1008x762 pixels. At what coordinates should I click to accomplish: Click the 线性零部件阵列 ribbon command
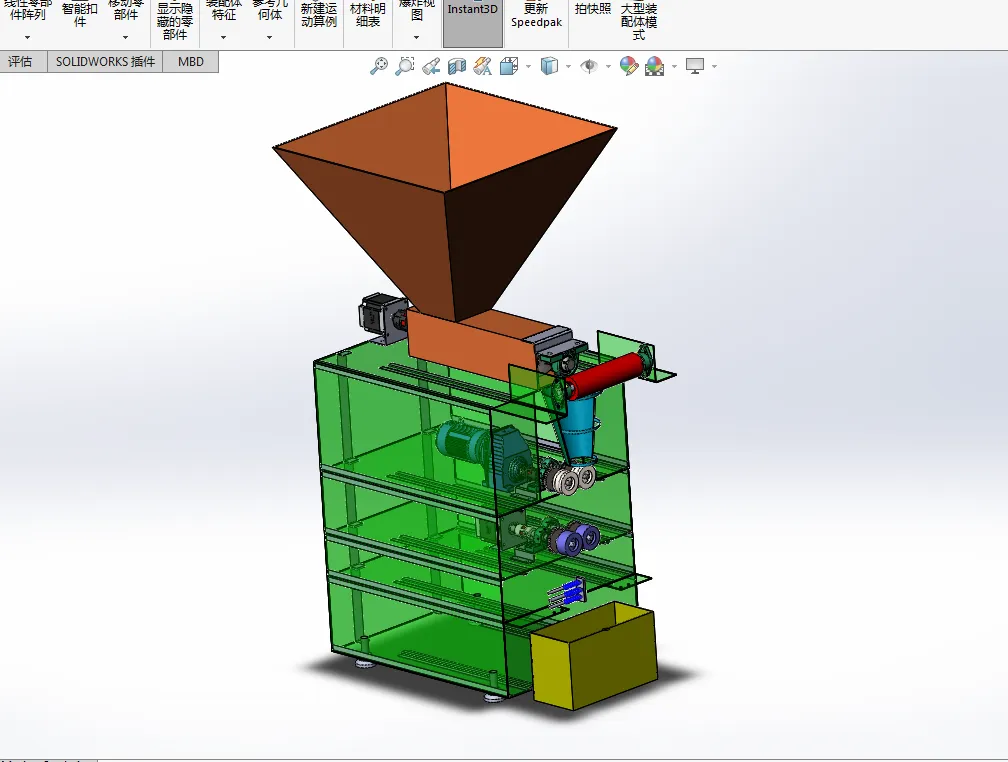[28, 10]
